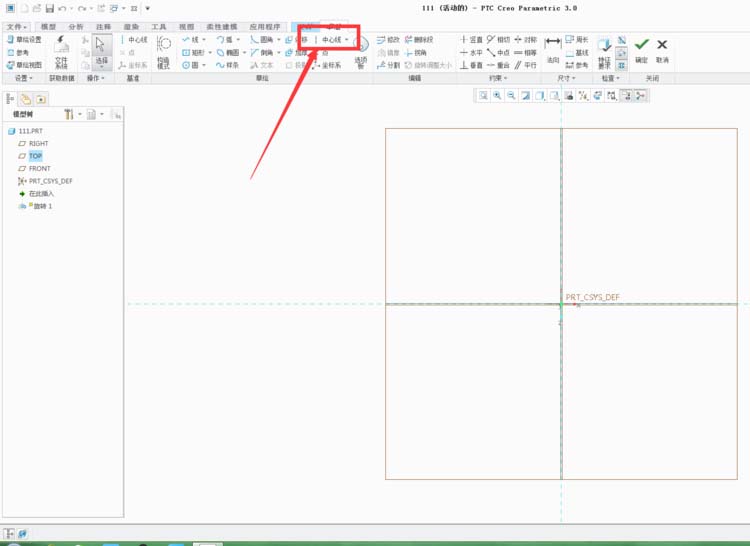Toggle 构造模式 construction mode
This screenshot has height=546, width=750.
pos(164,52)
